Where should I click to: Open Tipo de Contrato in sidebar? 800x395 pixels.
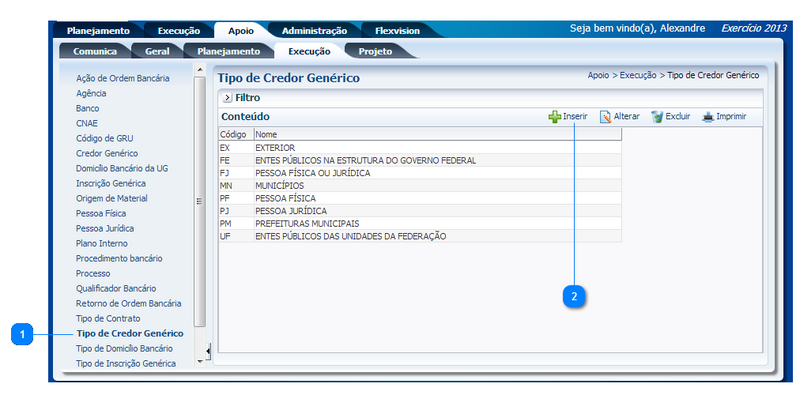(x=108, y=318)
